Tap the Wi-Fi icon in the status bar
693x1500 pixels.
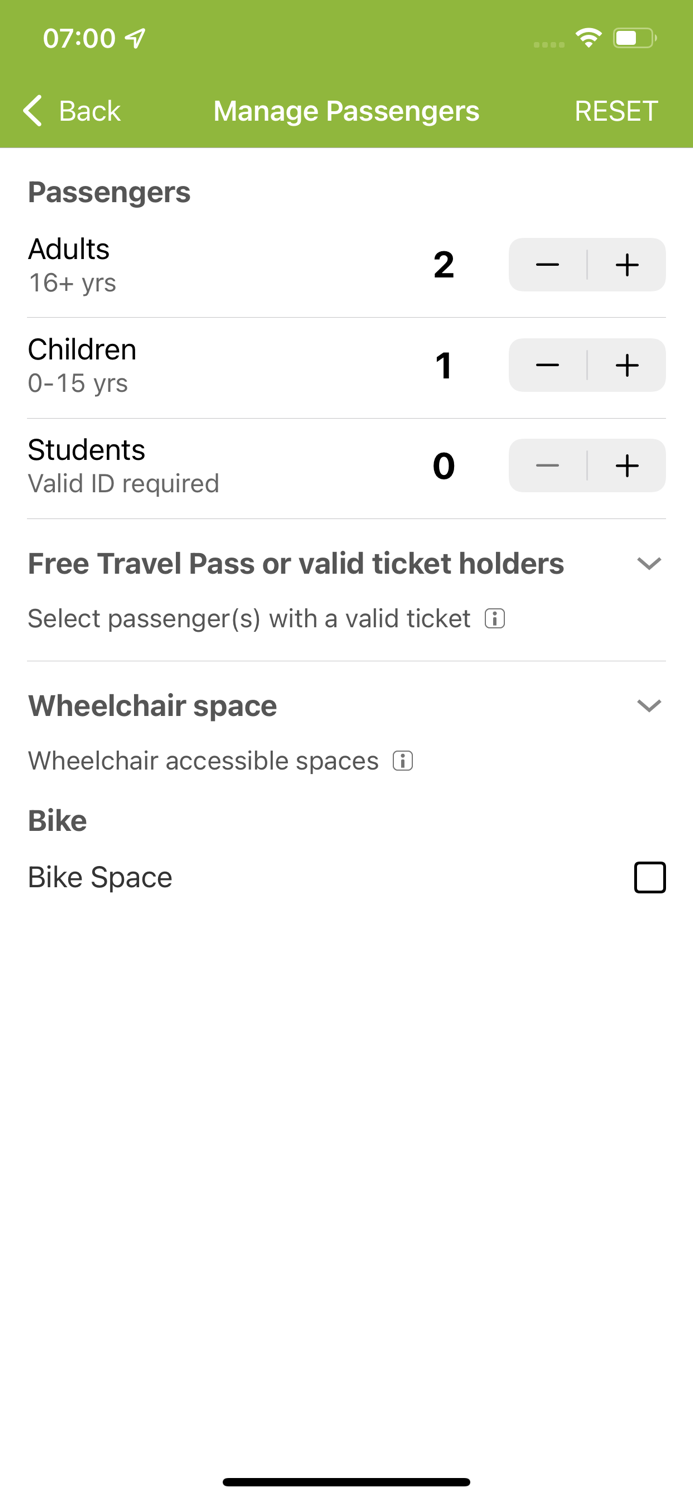[588, 37]
